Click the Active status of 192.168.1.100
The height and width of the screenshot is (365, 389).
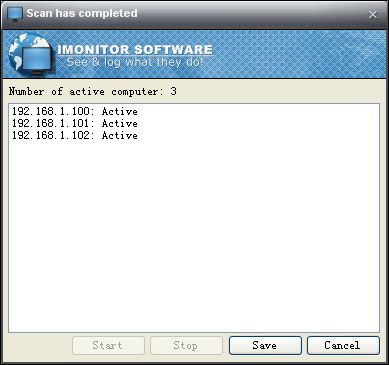[x=120, y=111]
